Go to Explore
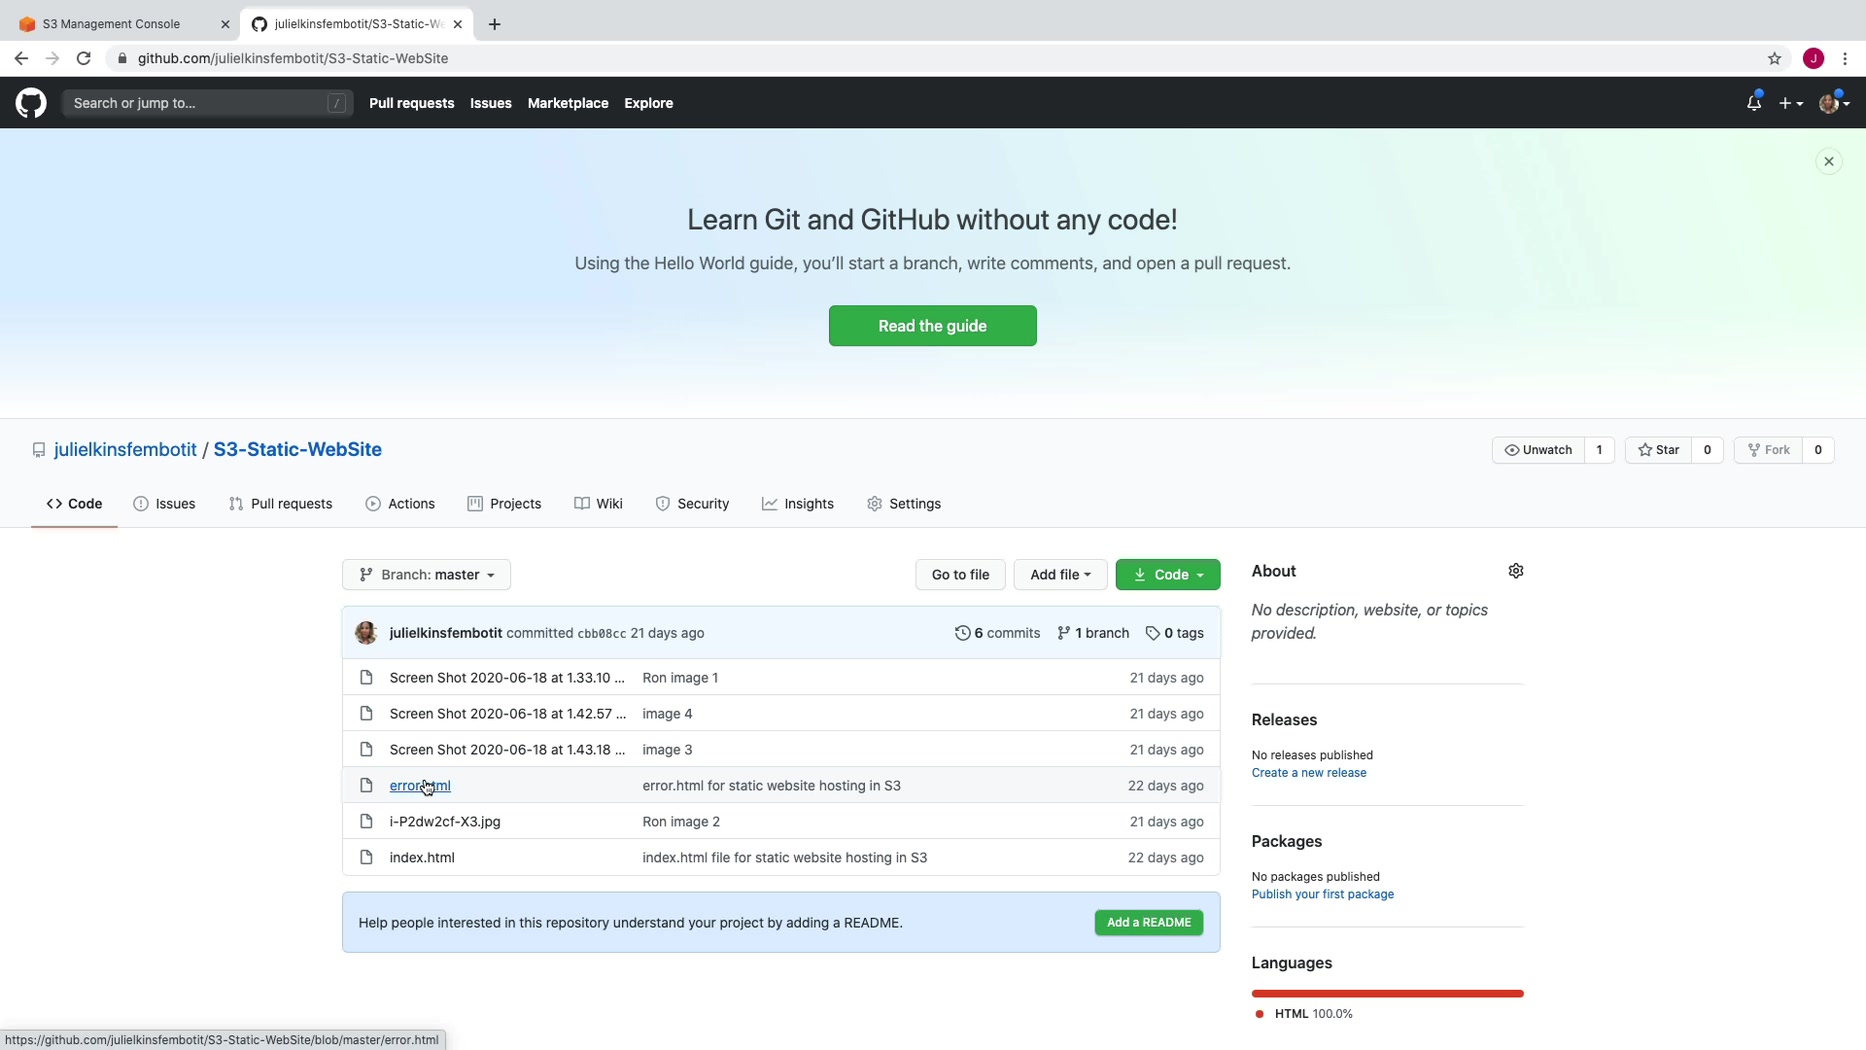Screen dimensions: 1866x1050 click(649, 103)
